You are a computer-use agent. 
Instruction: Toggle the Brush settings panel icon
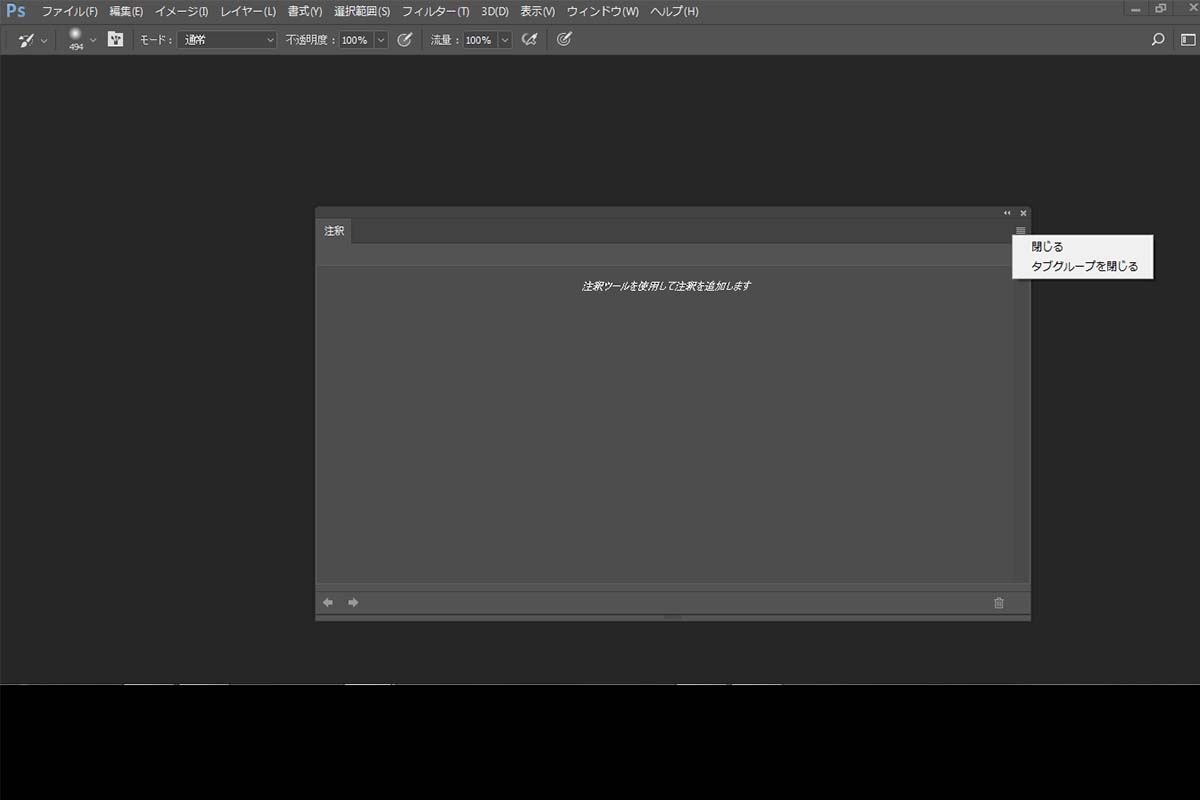pyautogui.click(x=116, y=40)
